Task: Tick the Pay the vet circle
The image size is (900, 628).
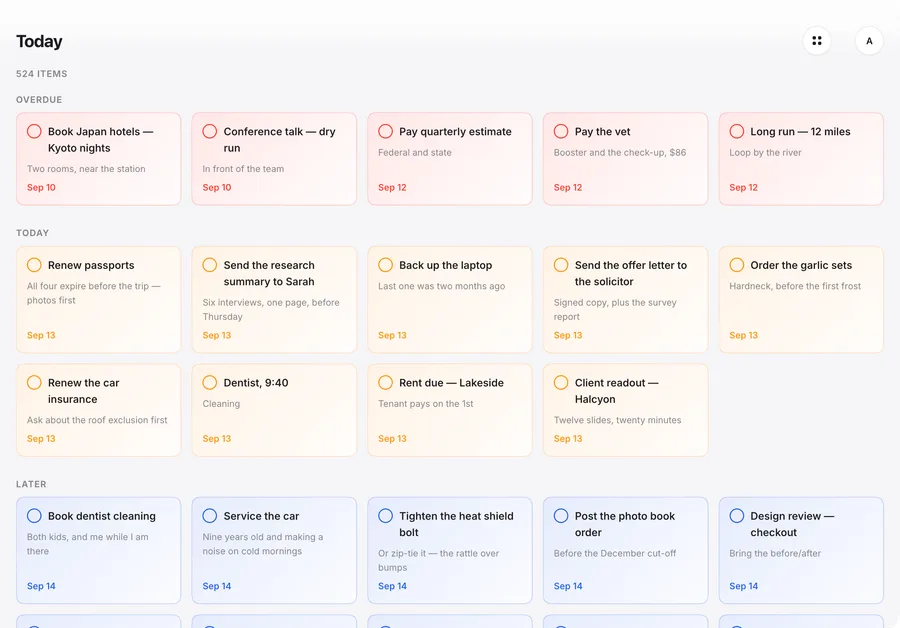Action: pyautogui.click(x=561, y=131)
